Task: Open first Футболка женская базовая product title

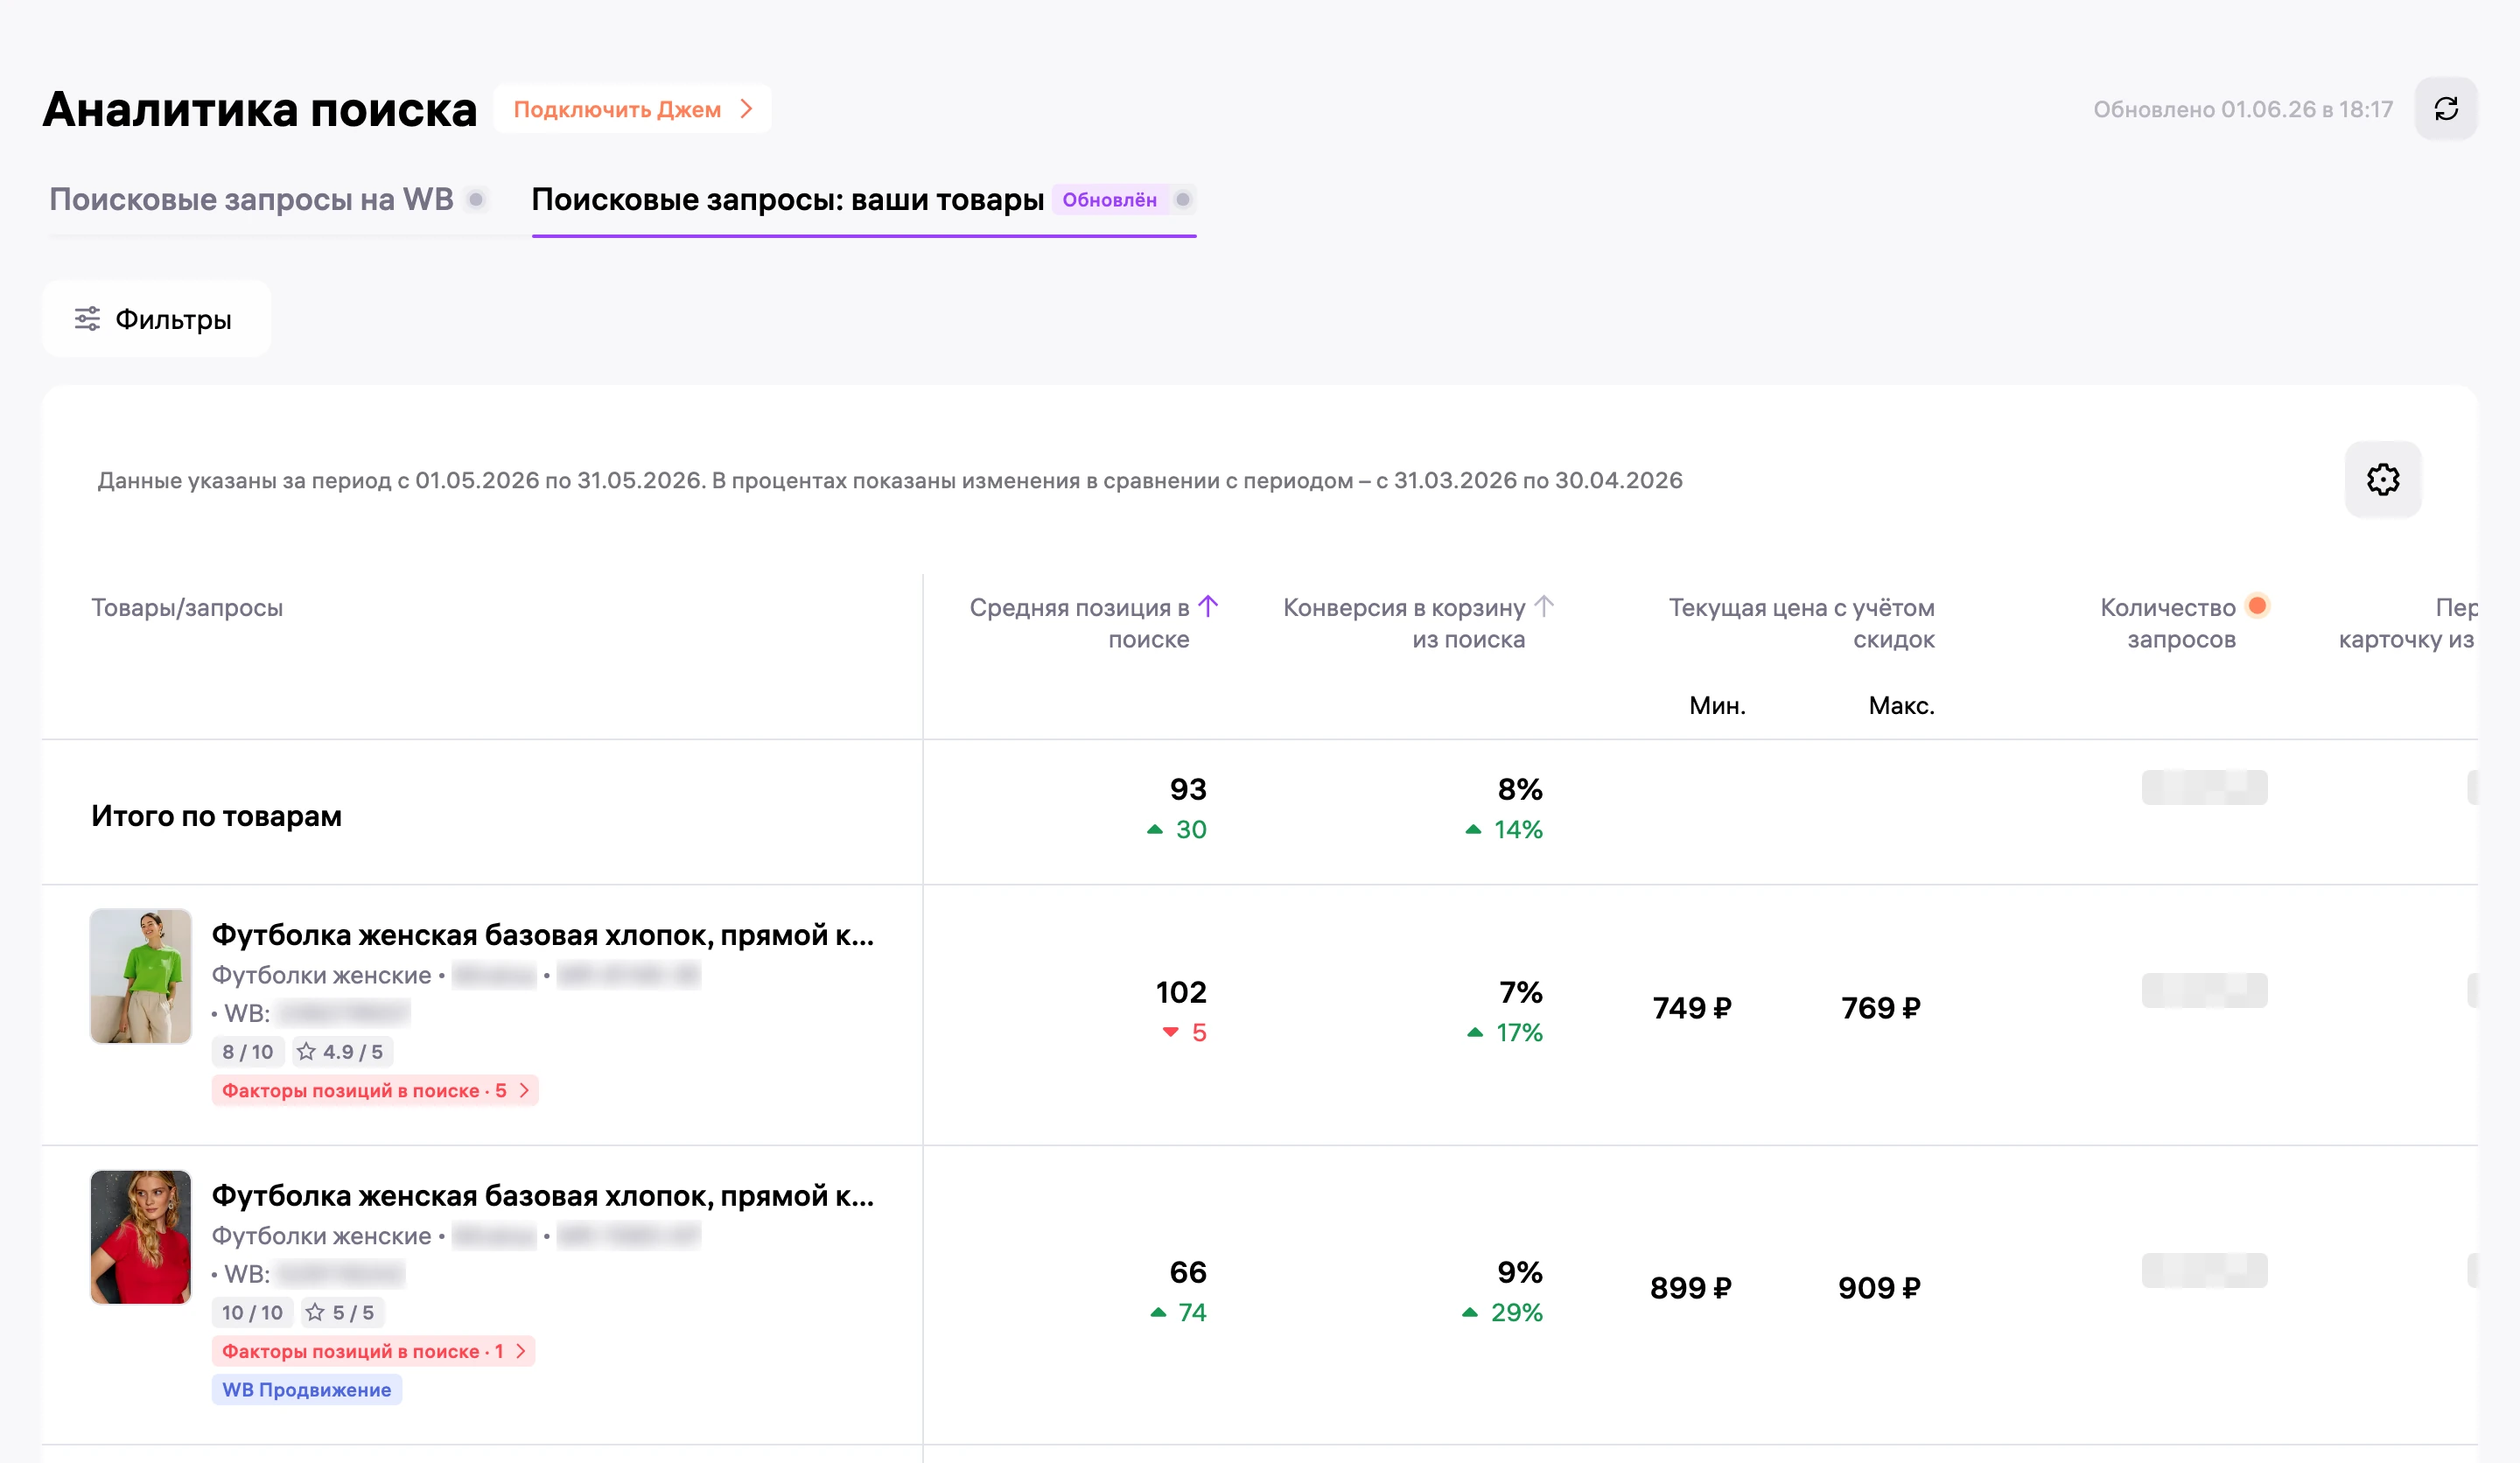Action: pos(543,935)
